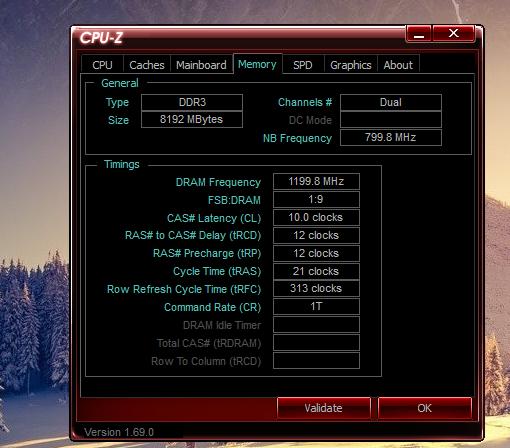Go to the SPD tab
This screenshot has height=448, width=510.
click(303, 65)
